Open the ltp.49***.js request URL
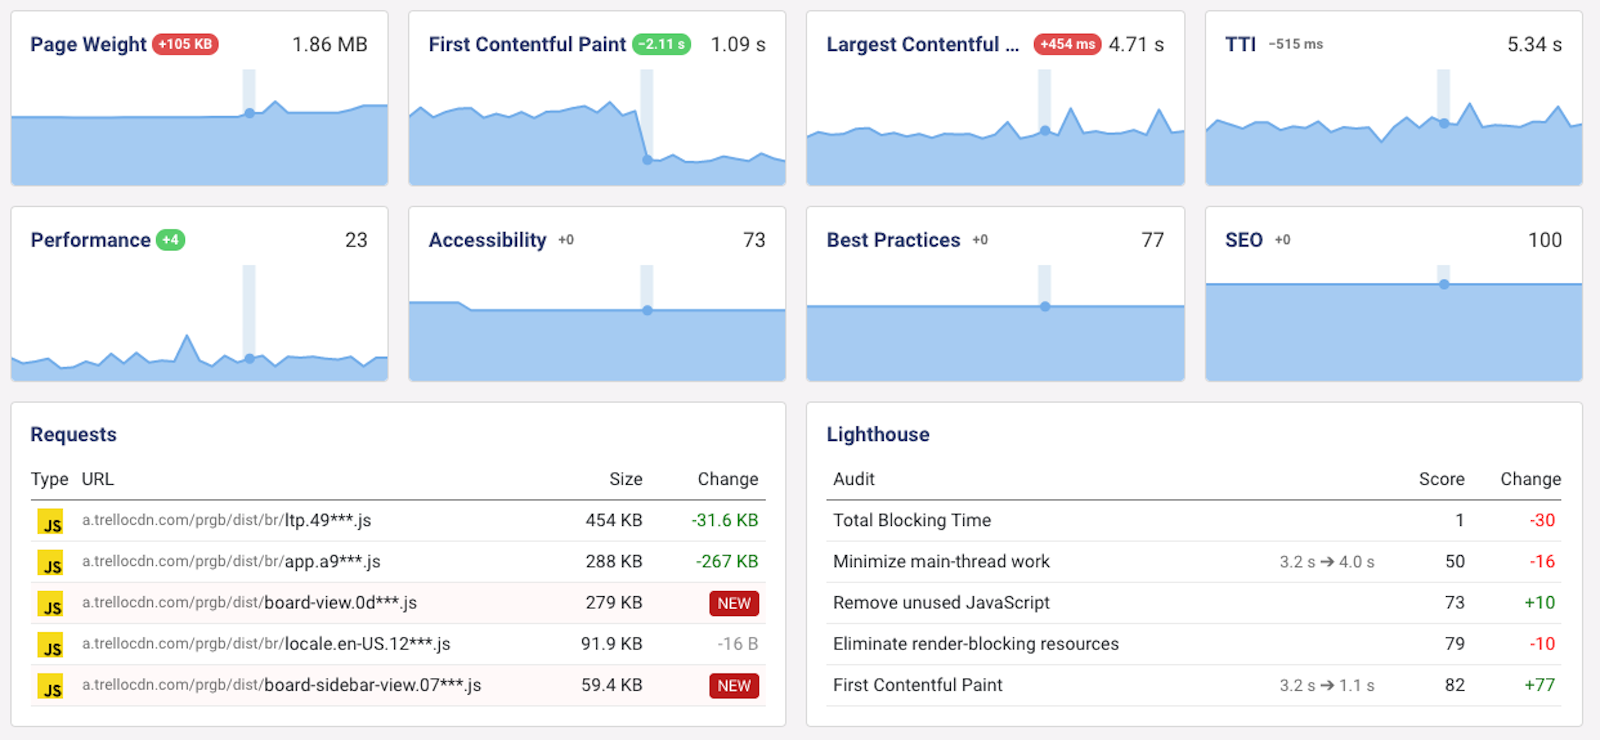 [x=226, y=521]
